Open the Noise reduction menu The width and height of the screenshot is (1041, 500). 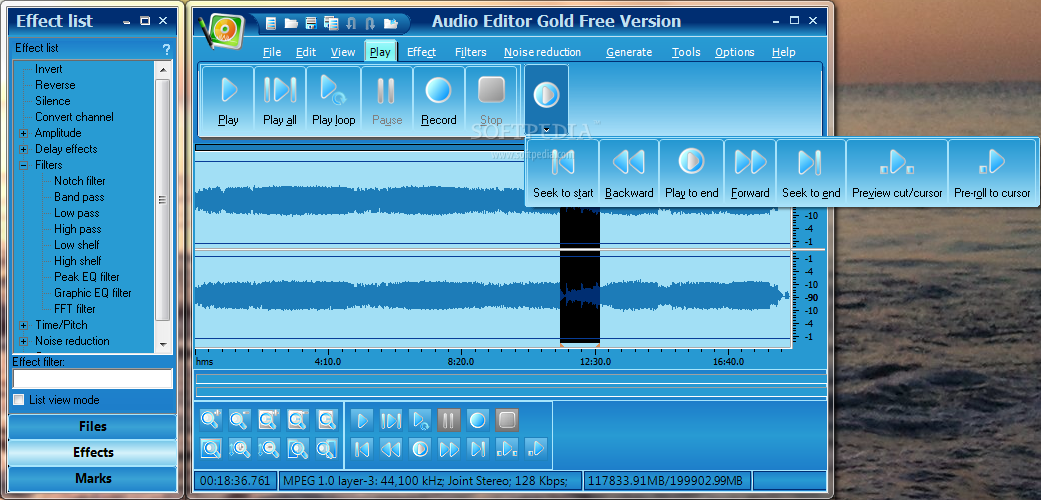click(x=542, y=52)
